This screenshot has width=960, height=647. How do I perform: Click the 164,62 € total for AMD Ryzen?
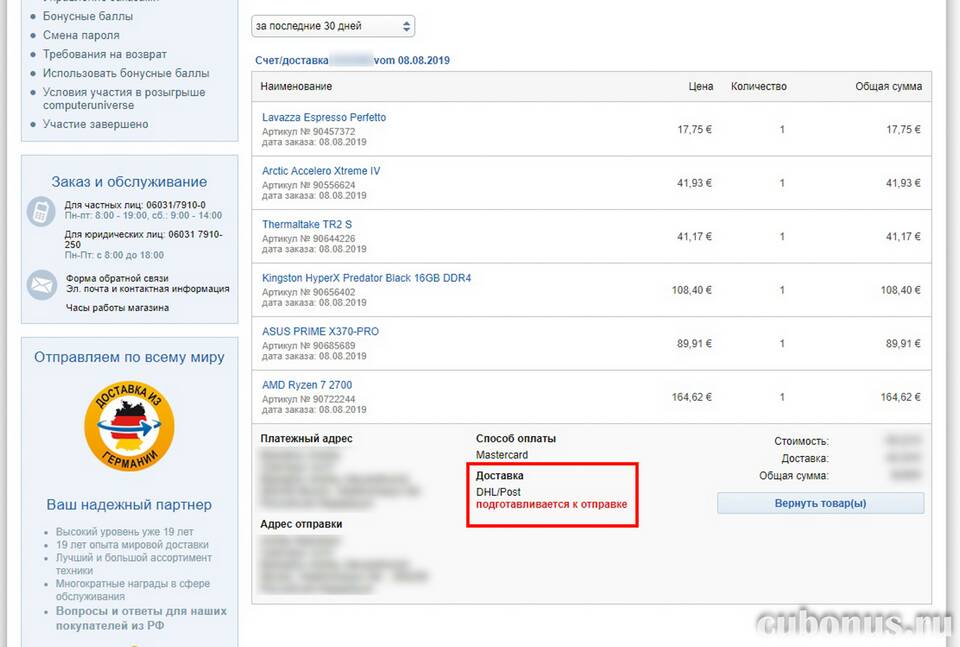click(x=900, y=397)
